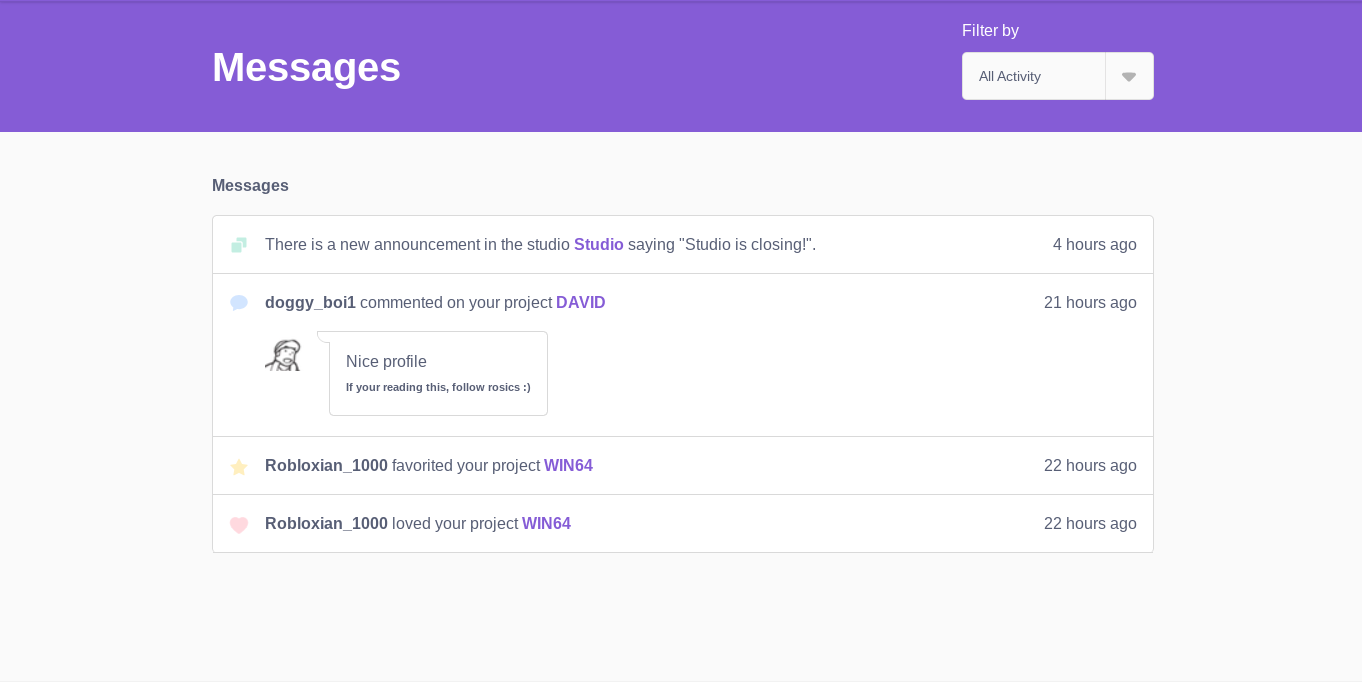The height and width of the screenshot is (682, 1362).
Task: Click the "21 hours ago" timestamp
Action: point(1090,303)
